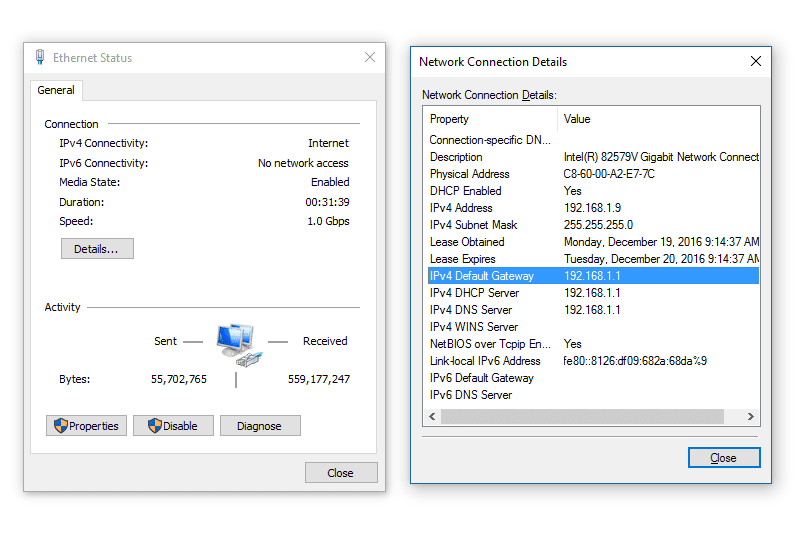Click the No network access value
The height and width of the screenshot is (536, 804).
pos(303,163)
